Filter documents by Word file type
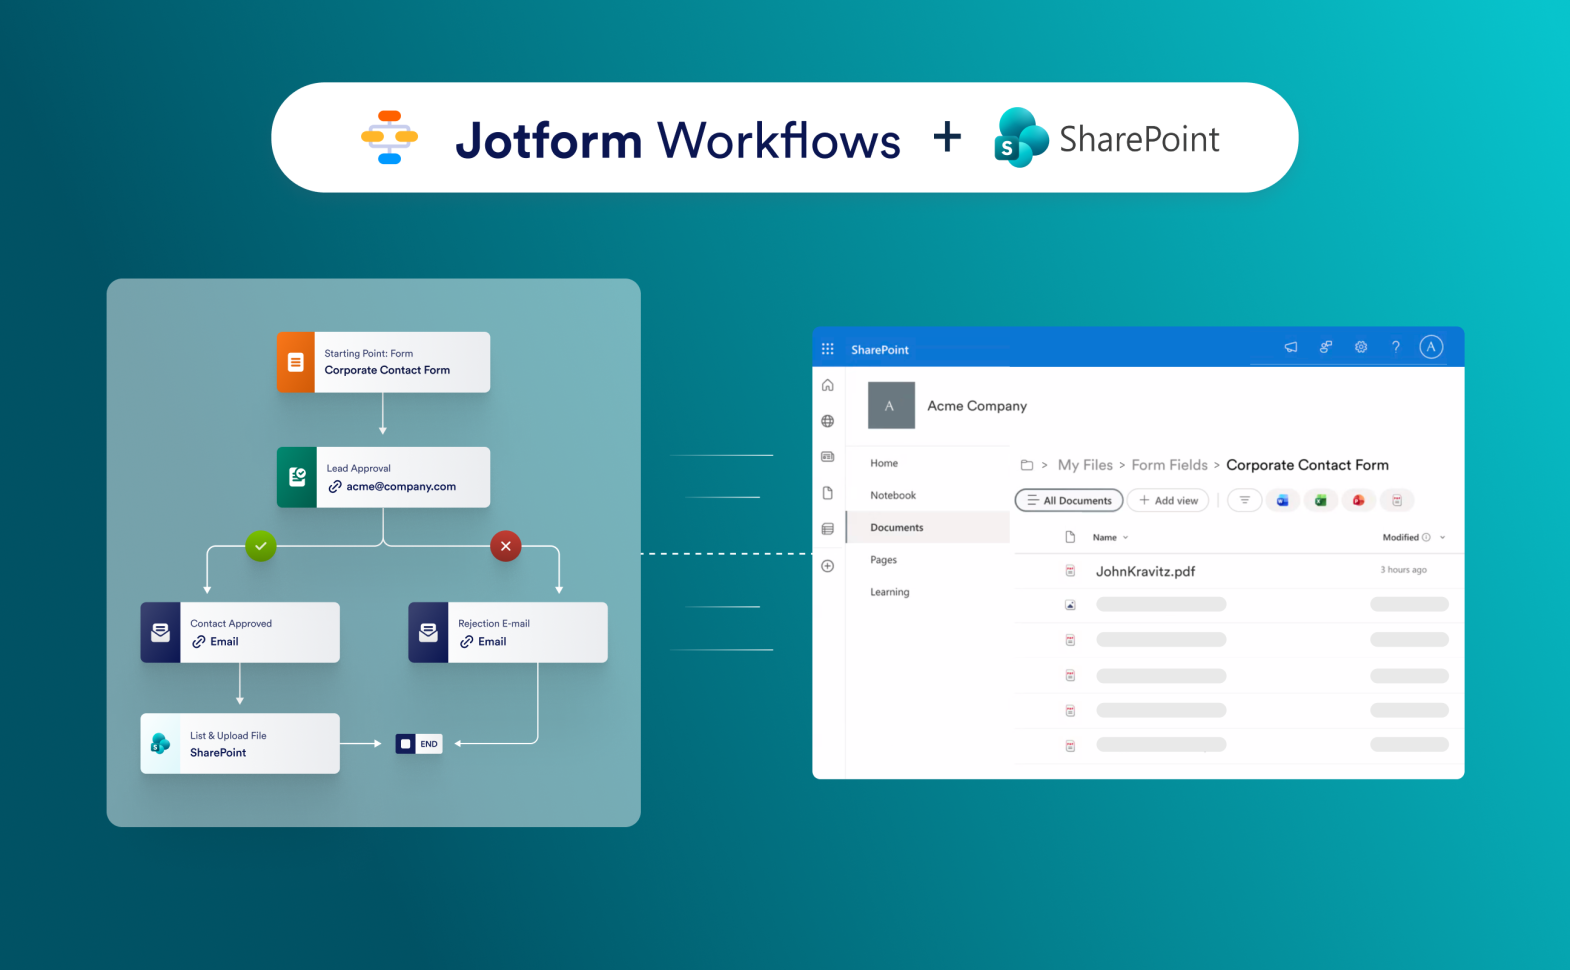This screenshot has width=1570, height=970. click(x=1282, y=500)
